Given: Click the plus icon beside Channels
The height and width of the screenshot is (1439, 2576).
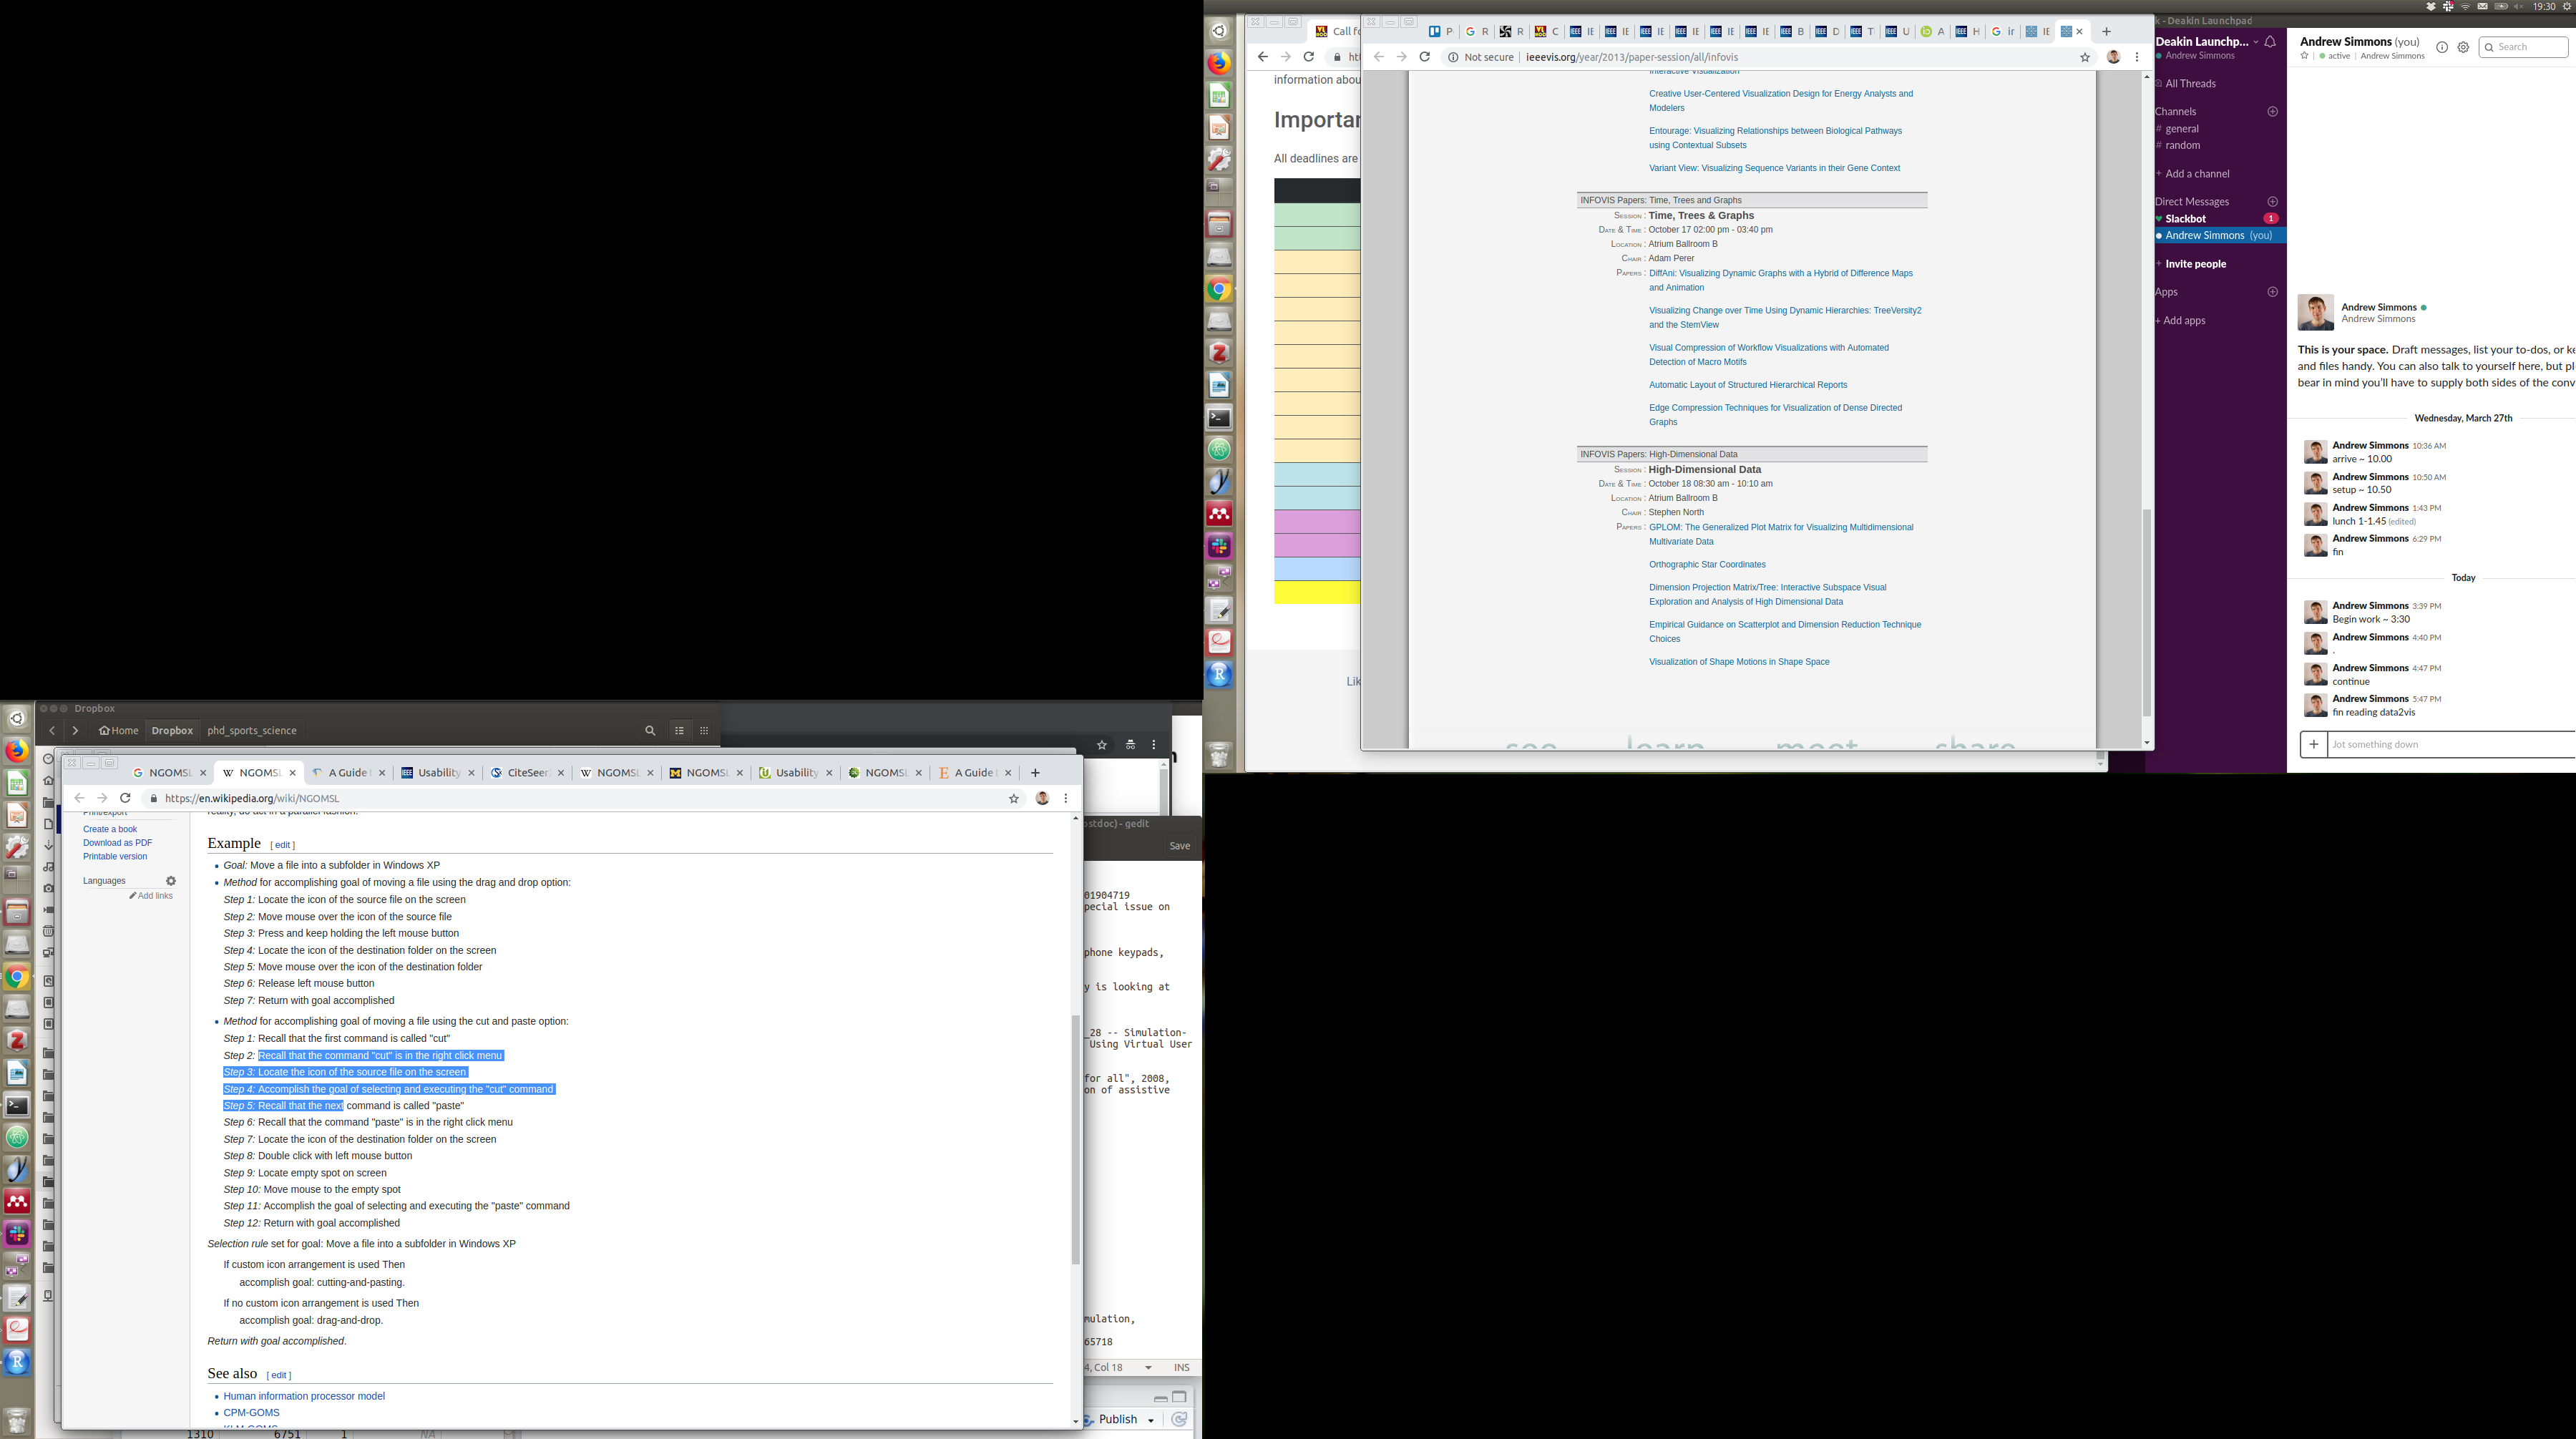Looking at the screenshot, I should point(2272,111).
